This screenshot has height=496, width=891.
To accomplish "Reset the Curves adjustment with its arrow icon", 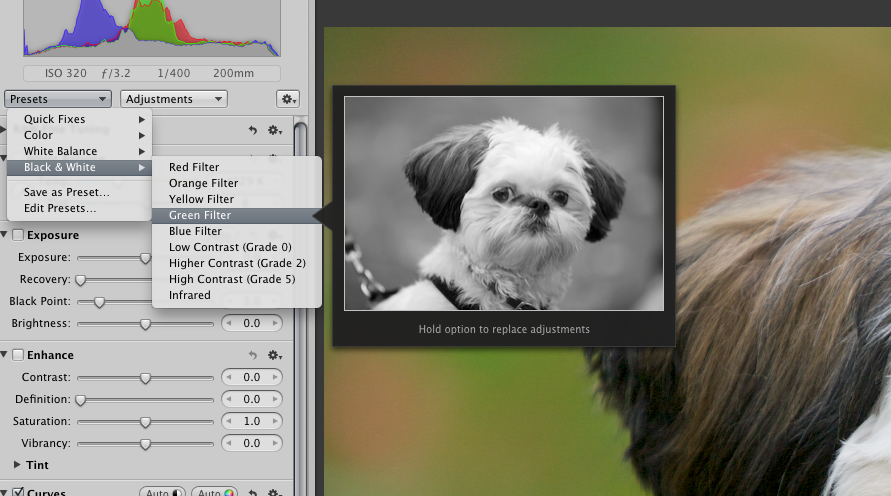I will [253, 493].
